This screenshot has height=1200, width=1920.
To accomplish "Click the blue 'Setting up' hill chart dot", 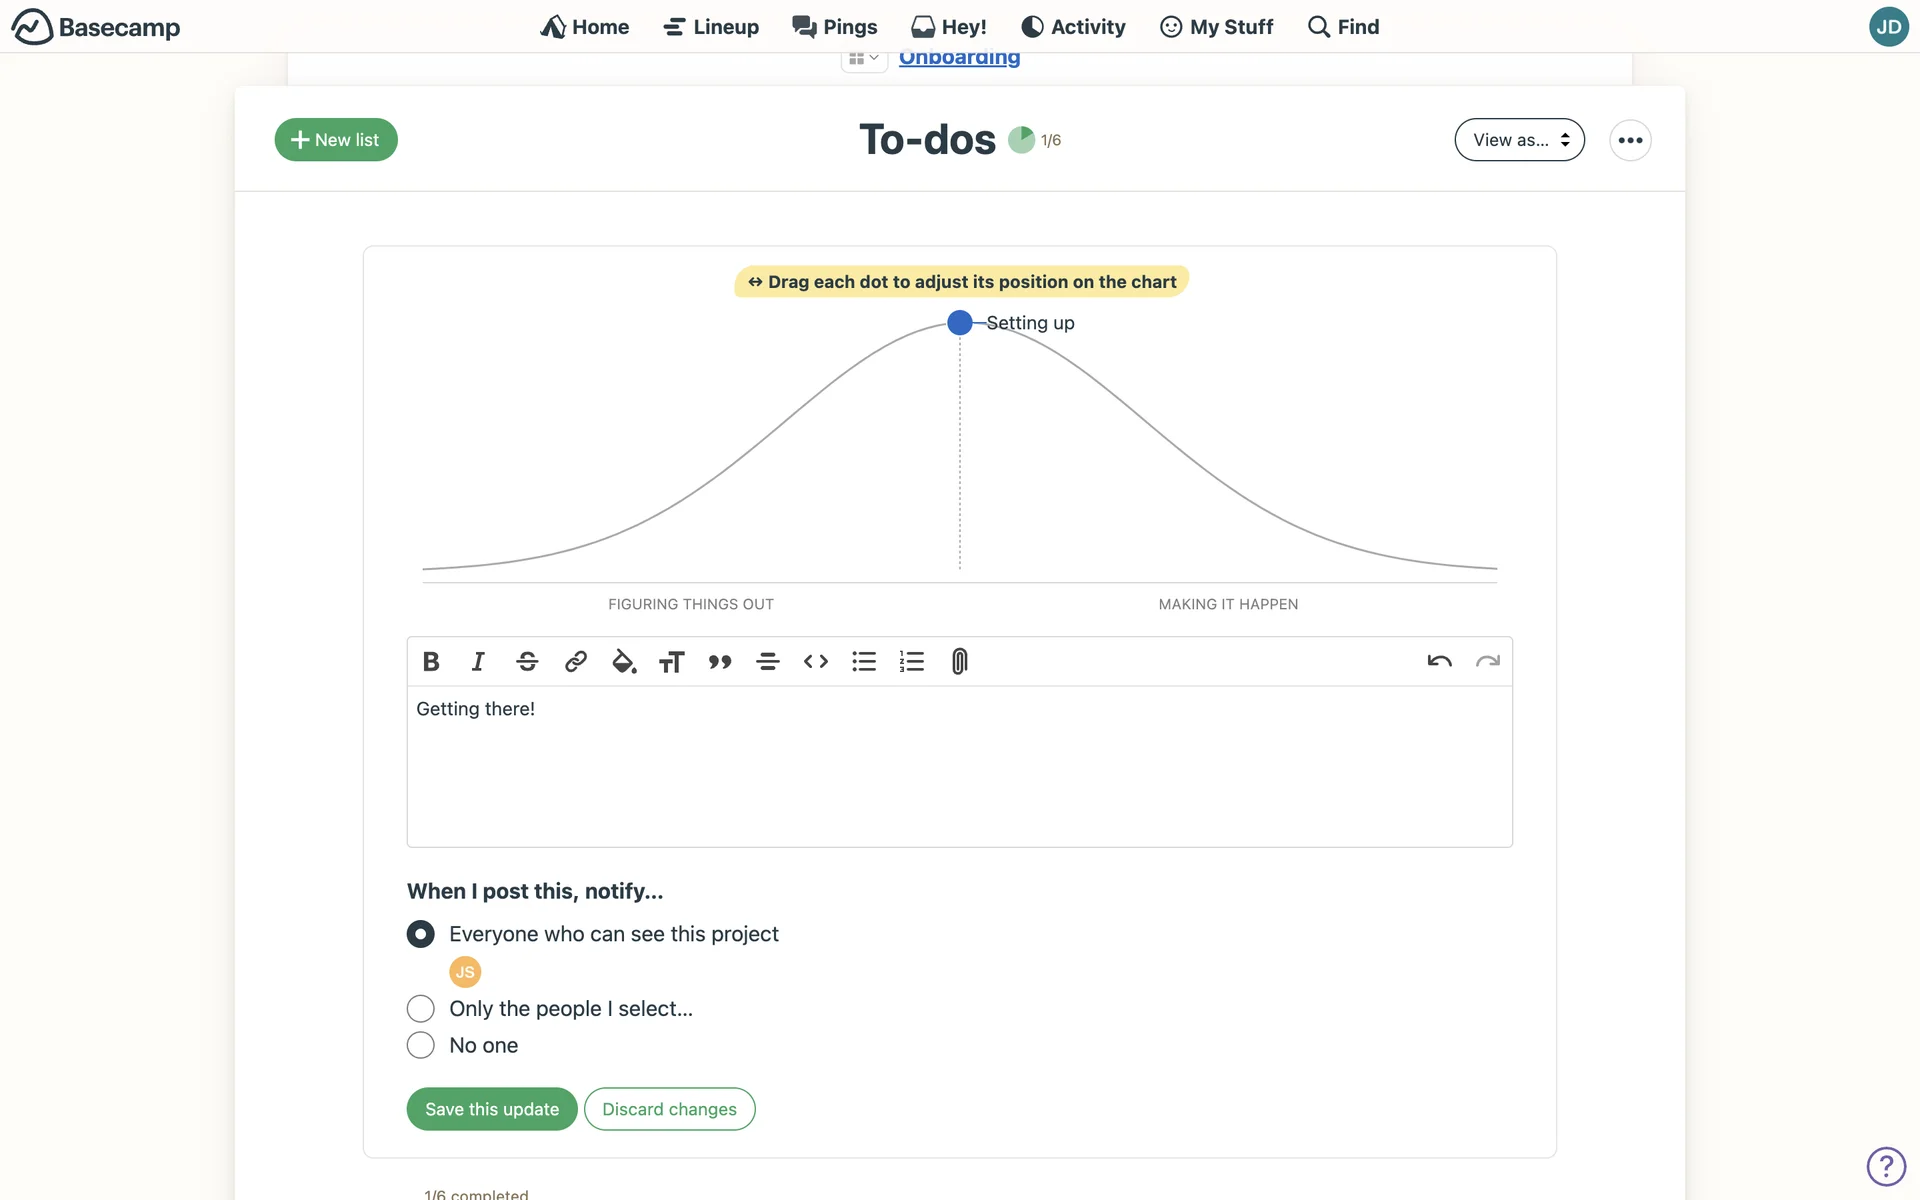I will click(x=960, y=323).
